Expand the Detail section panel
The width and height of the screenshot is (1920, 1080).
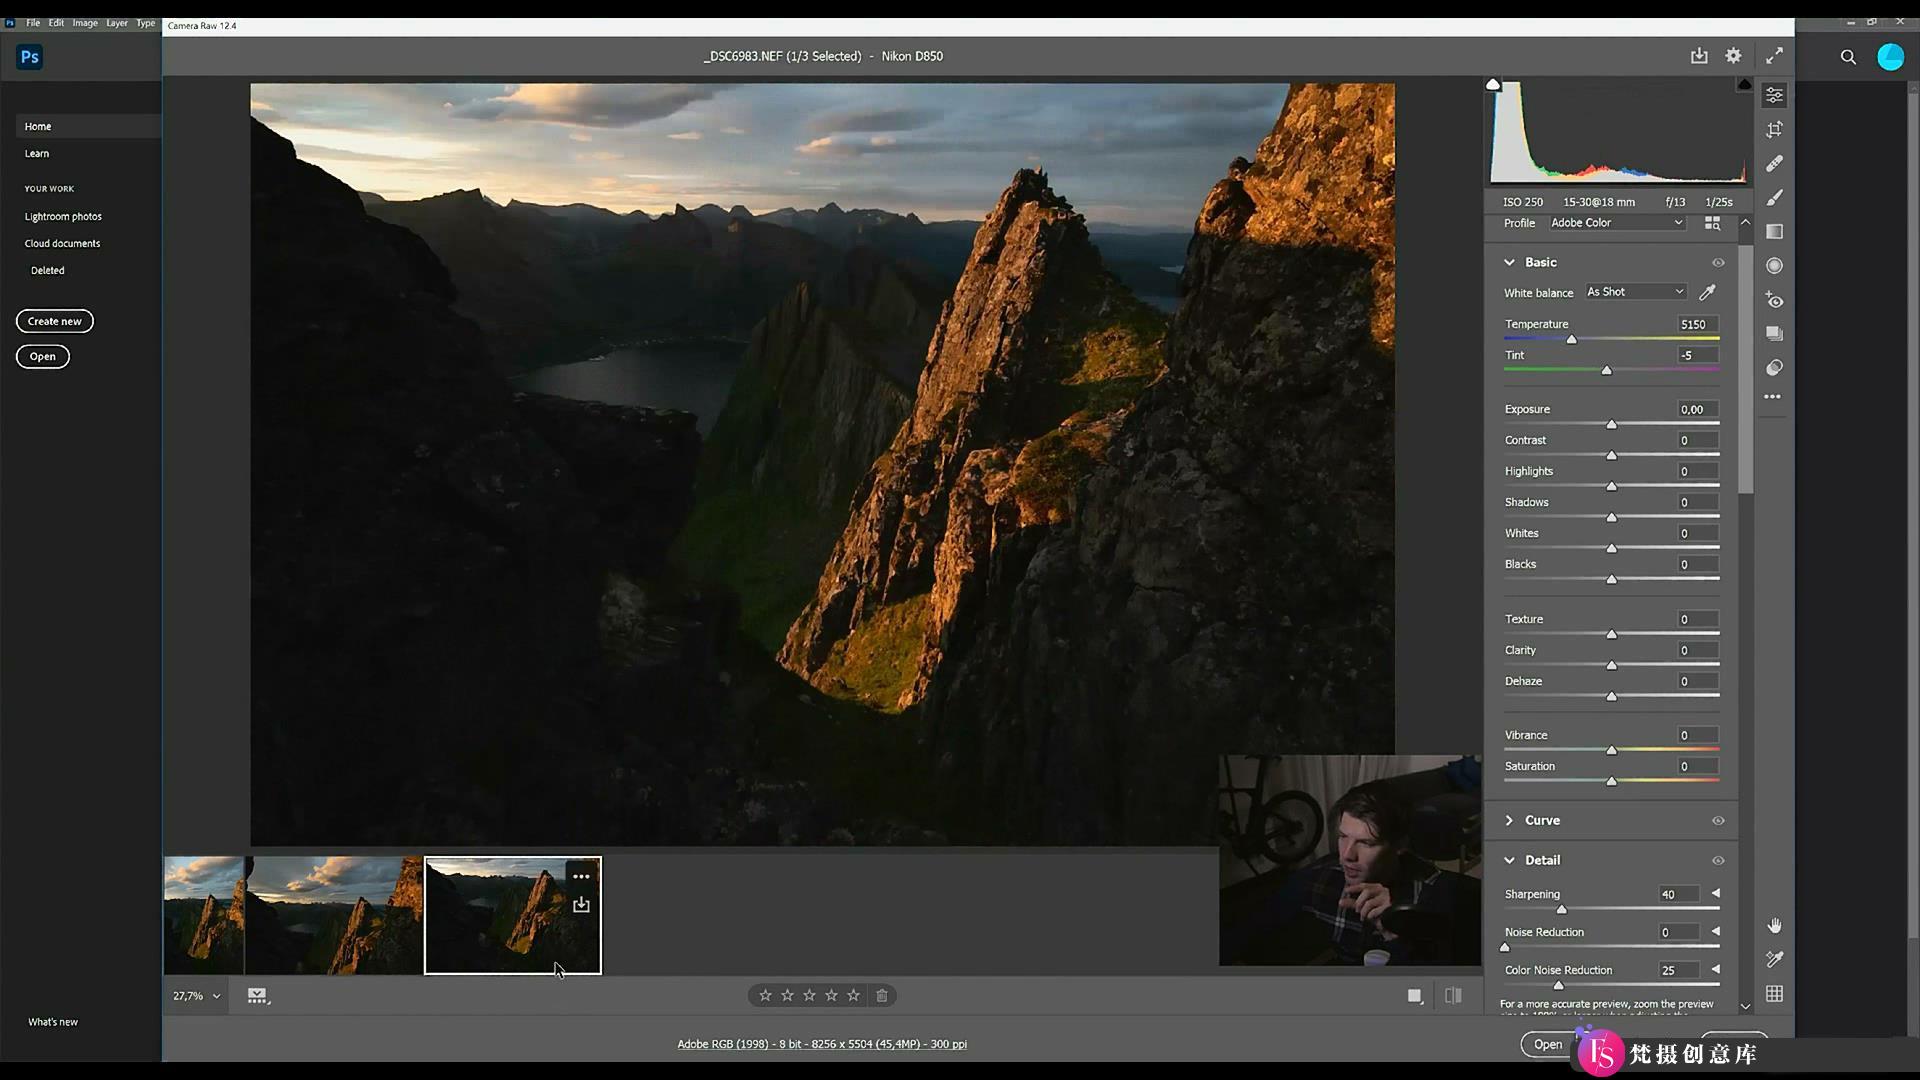click(x=1510, y=860)
